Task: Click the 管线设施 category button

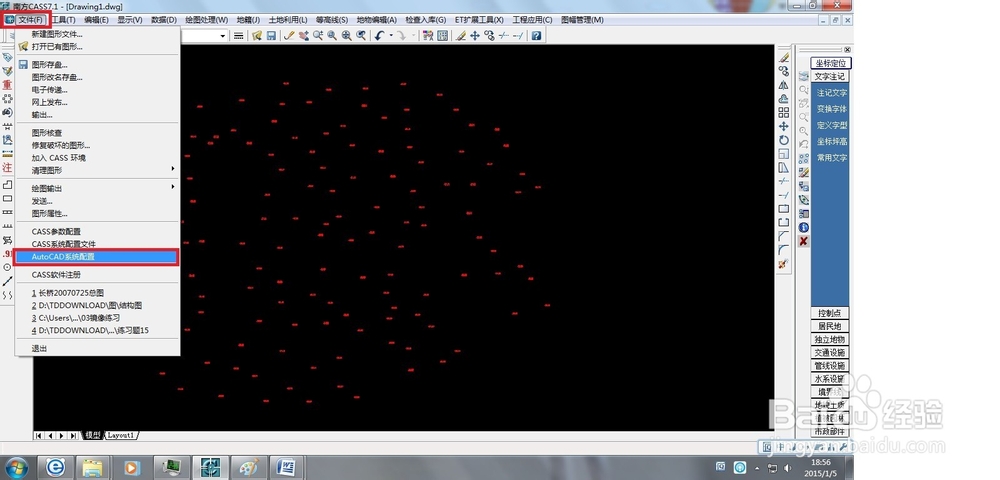Action: [x=830, y=366]
